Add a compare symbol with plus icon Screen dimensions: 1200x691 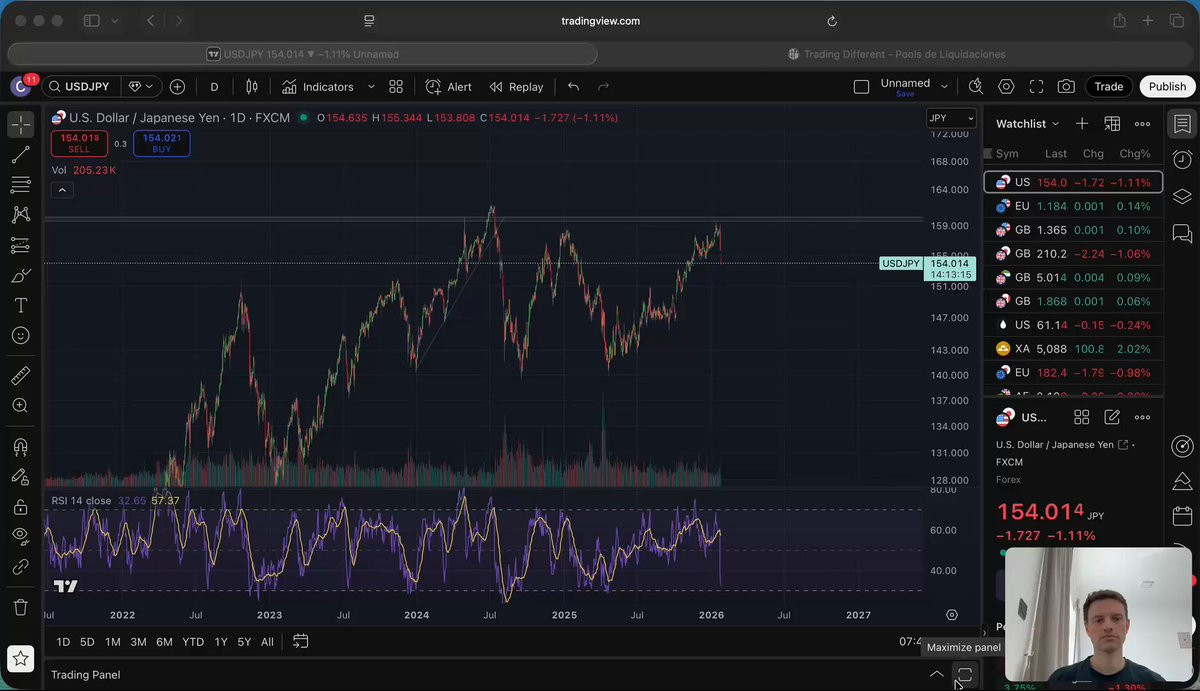[x=177, y=87]
